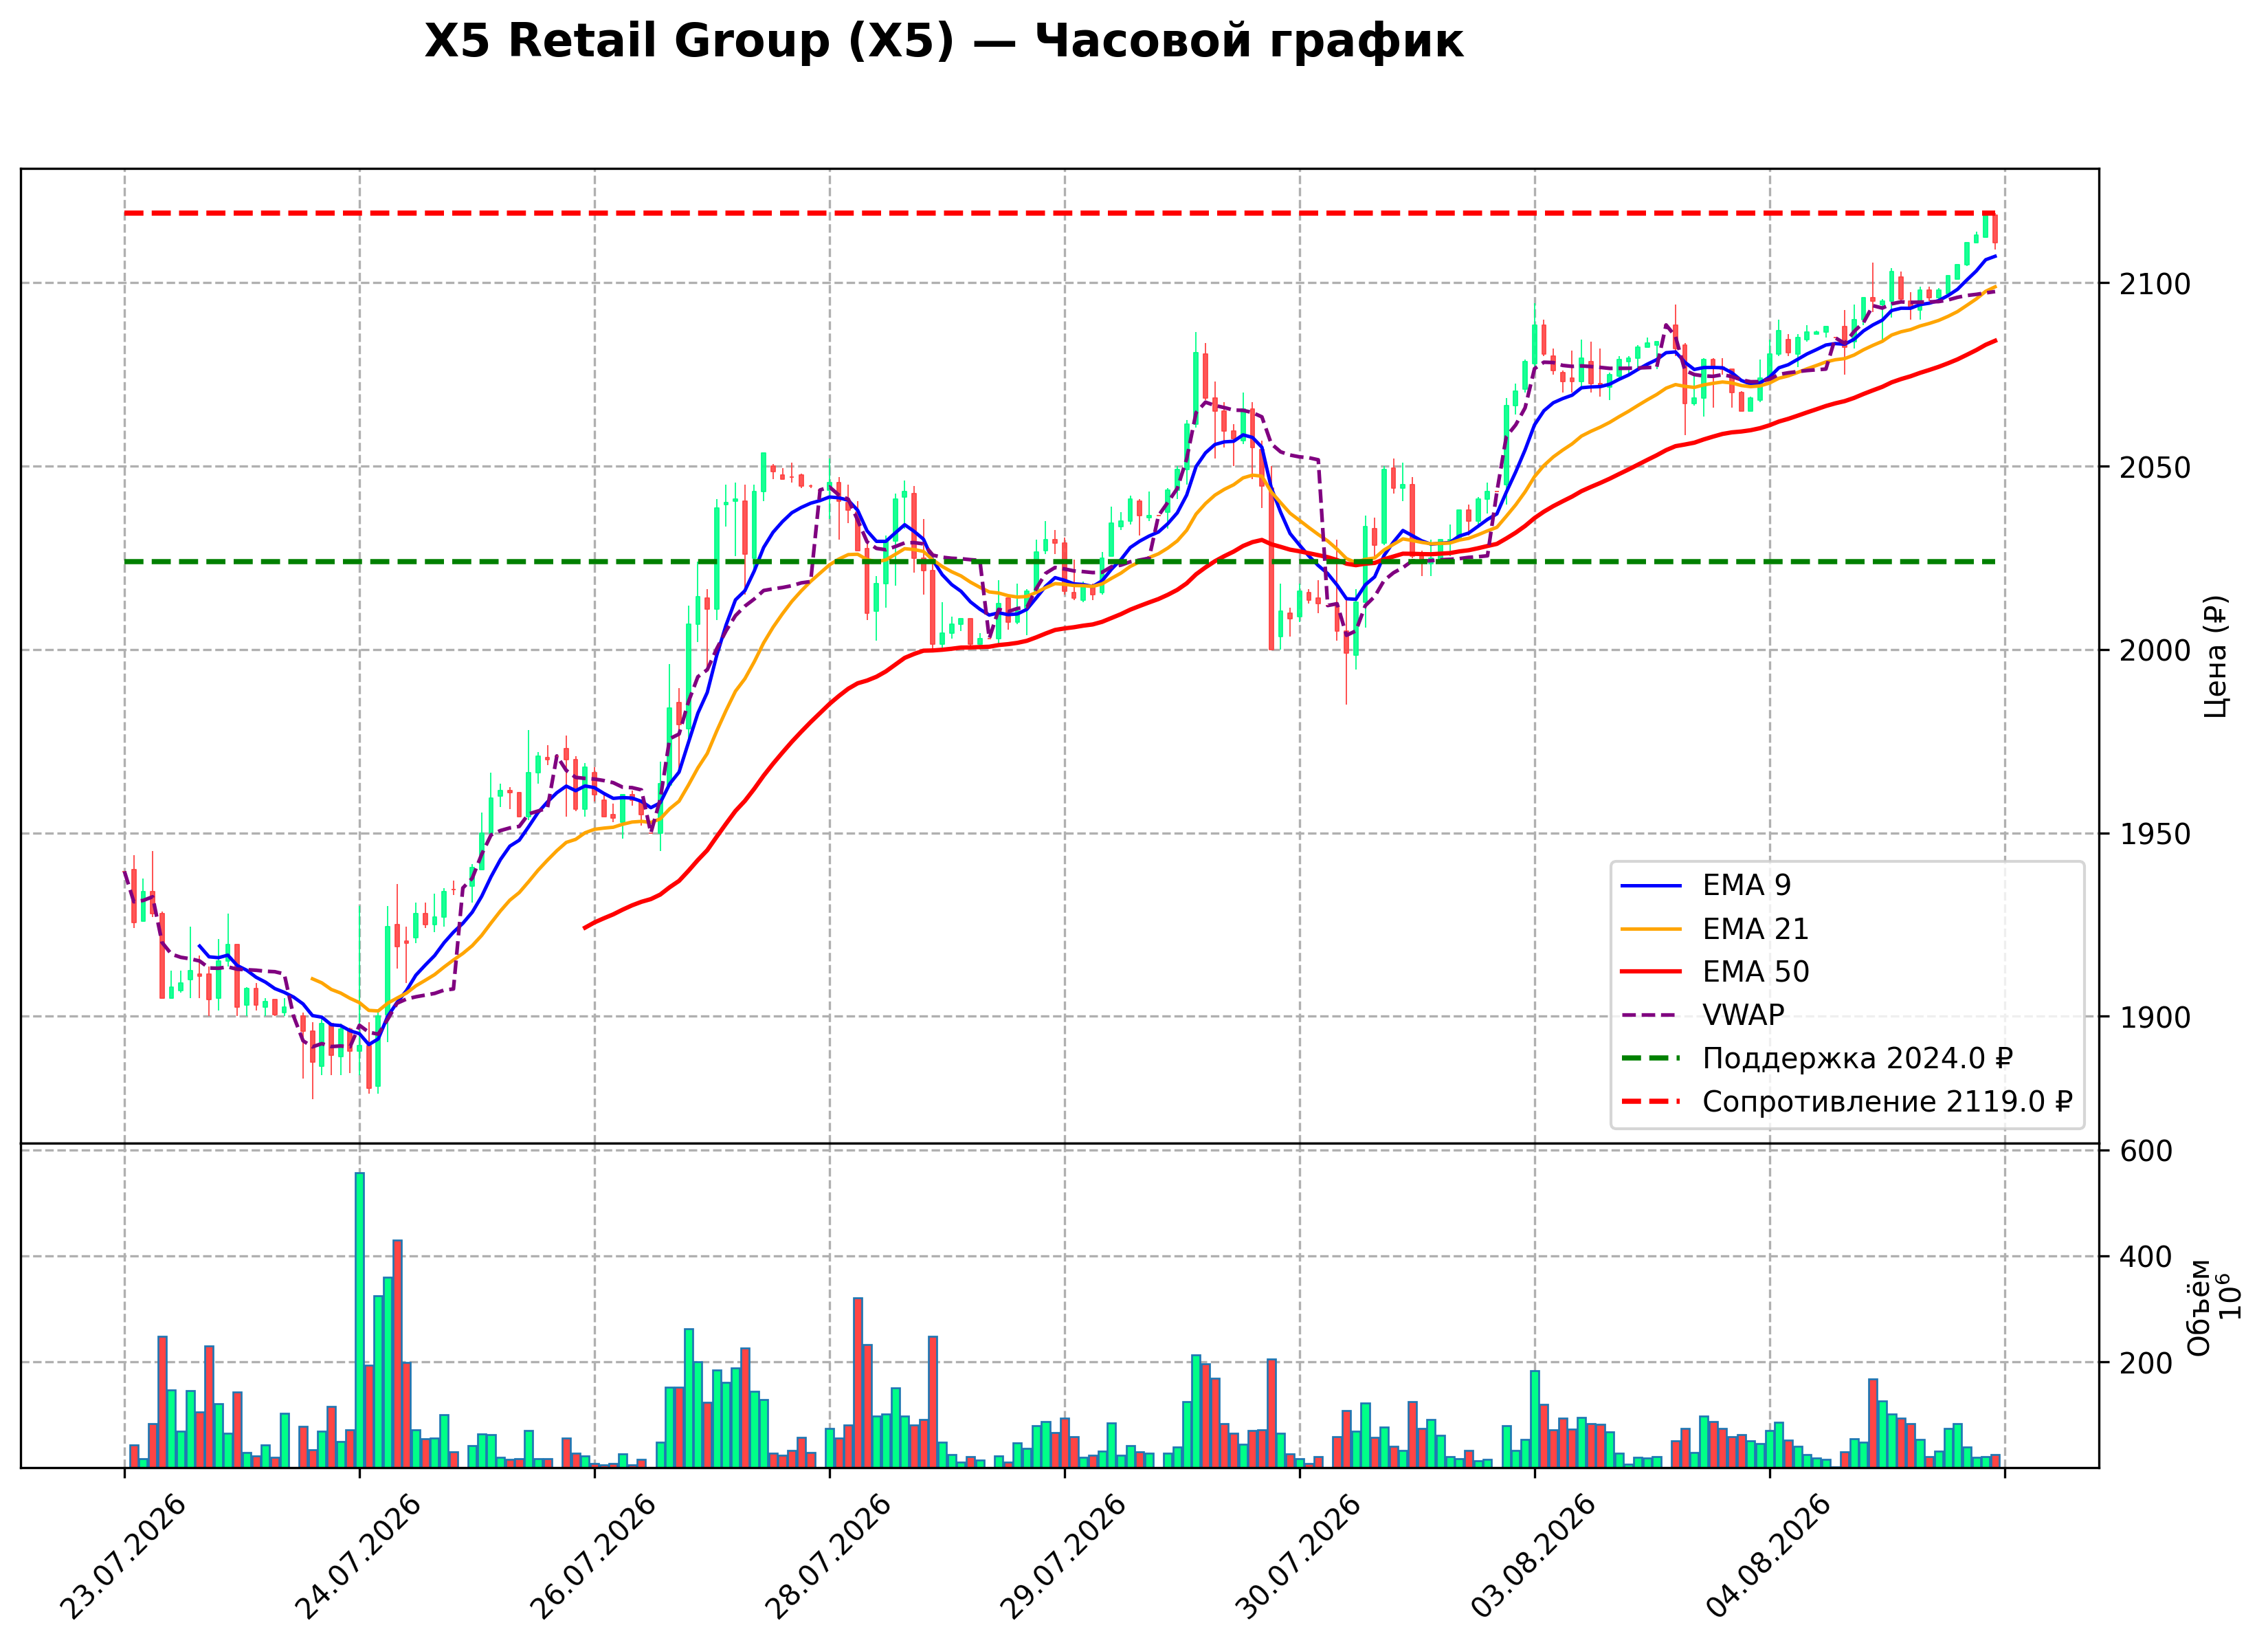Click the chart title "X5 Retail Group (X5) — Часовой график"
Image resolution: width=2268 pixels, height=1645 pixels.
[943, 42]
